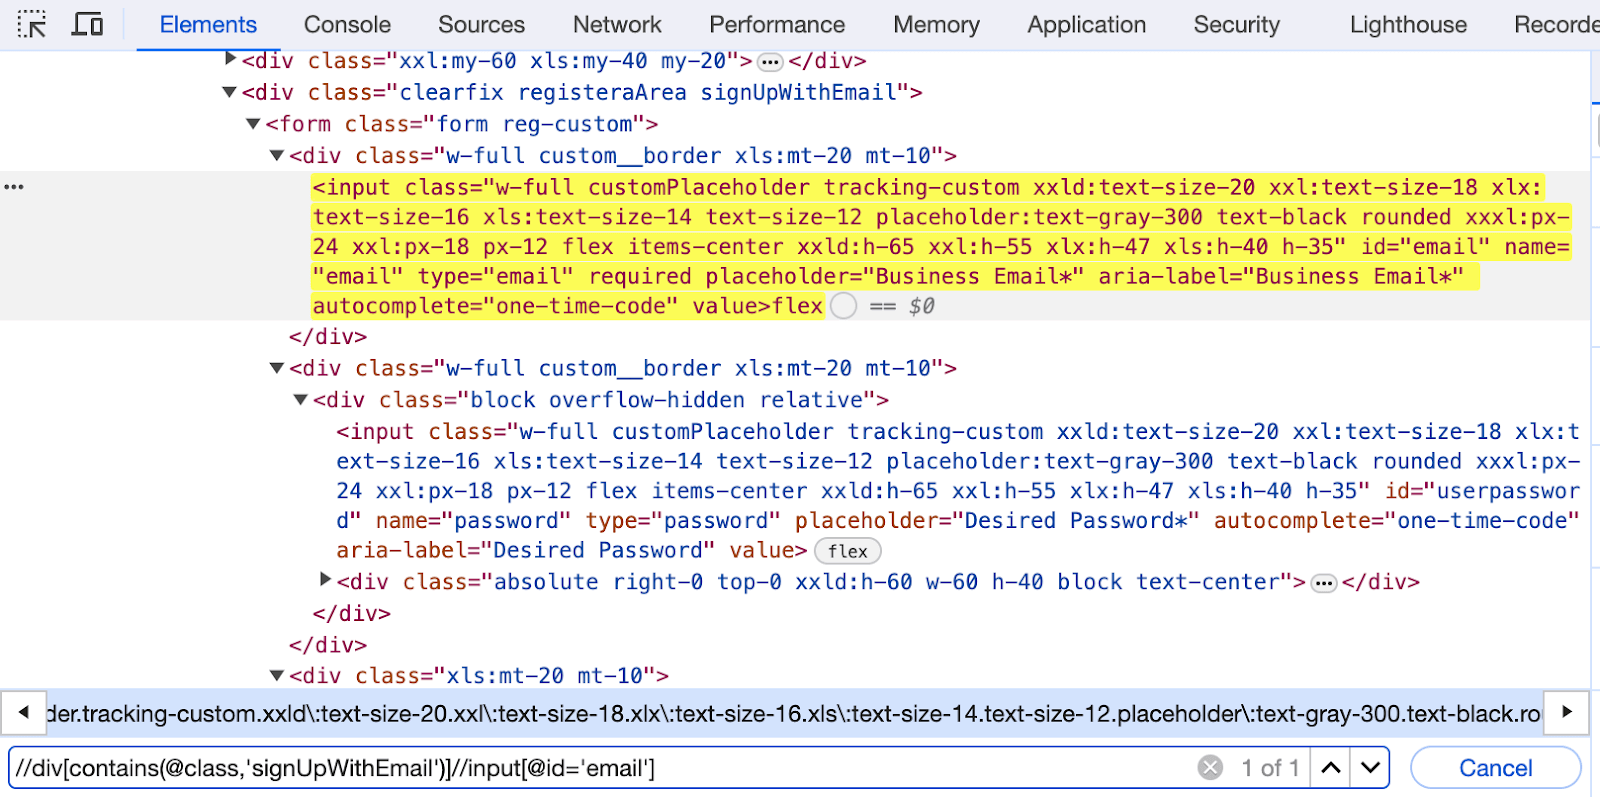
Task: Collapse the form reg-custom node
Action: (x=253, y=124)
